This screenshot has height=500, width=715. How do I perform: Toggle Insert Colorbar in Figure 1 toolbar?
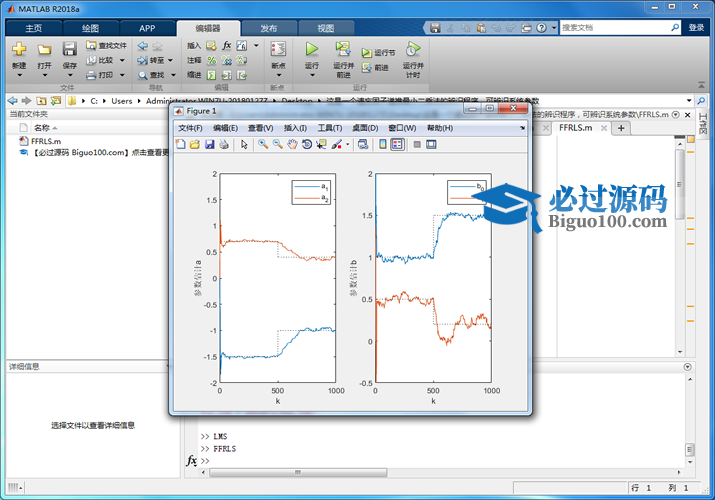click(383, 144)
